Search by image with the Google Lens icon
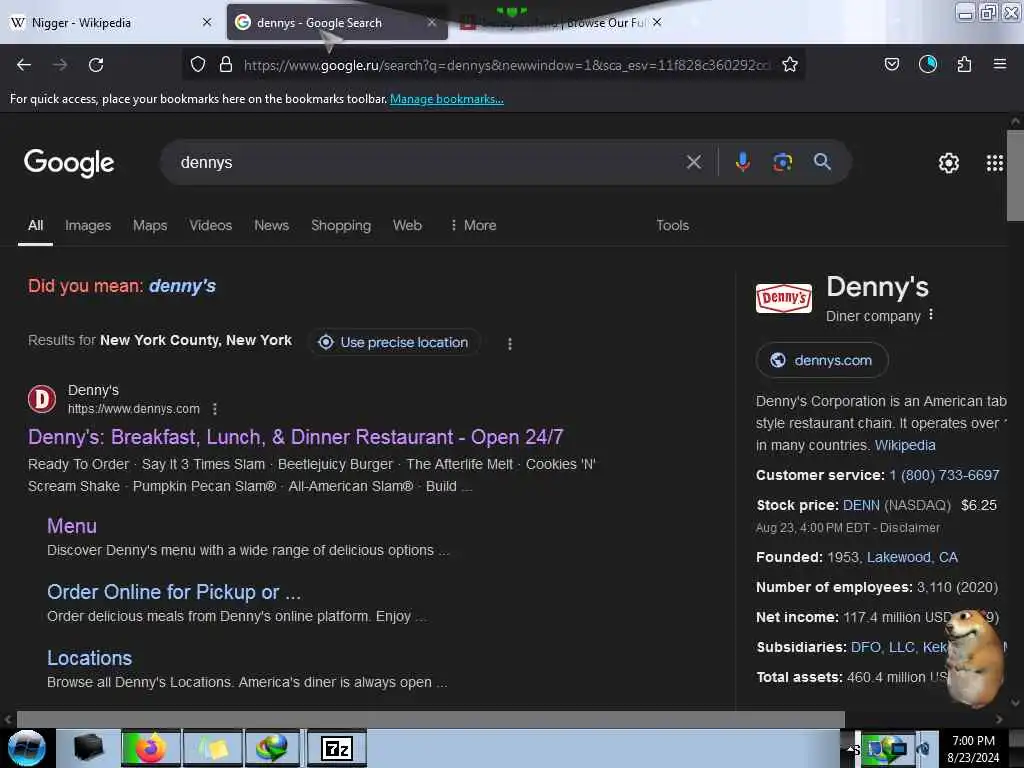The width and height of the screenshot is (1024, 768). [782, 162]
